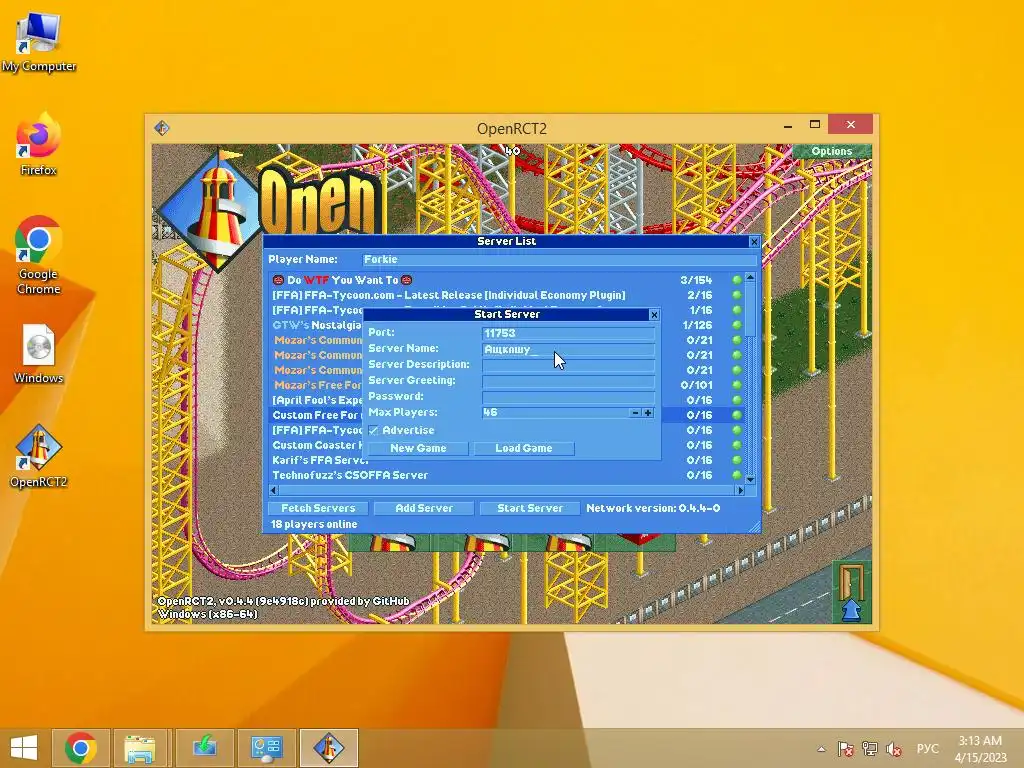Click the Load Game button
The height and width of the screenshot is (768, 1024).
click(x=524, y=449)
